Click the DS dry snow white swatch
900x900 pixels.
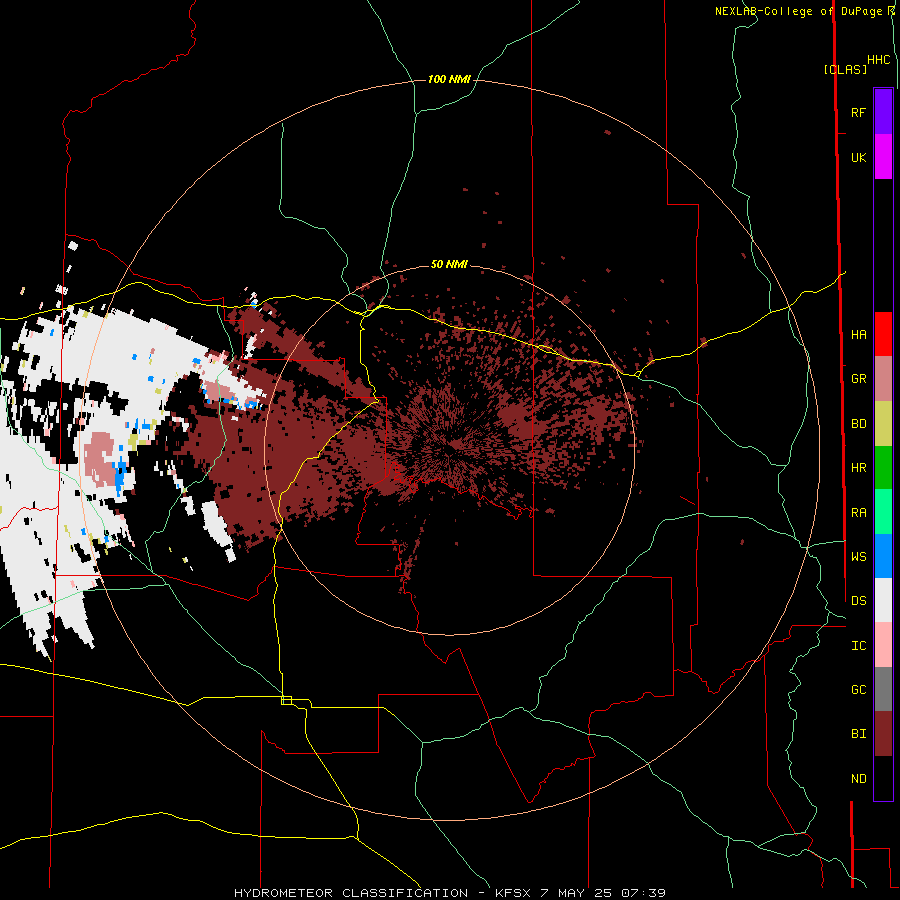(883, 600)
